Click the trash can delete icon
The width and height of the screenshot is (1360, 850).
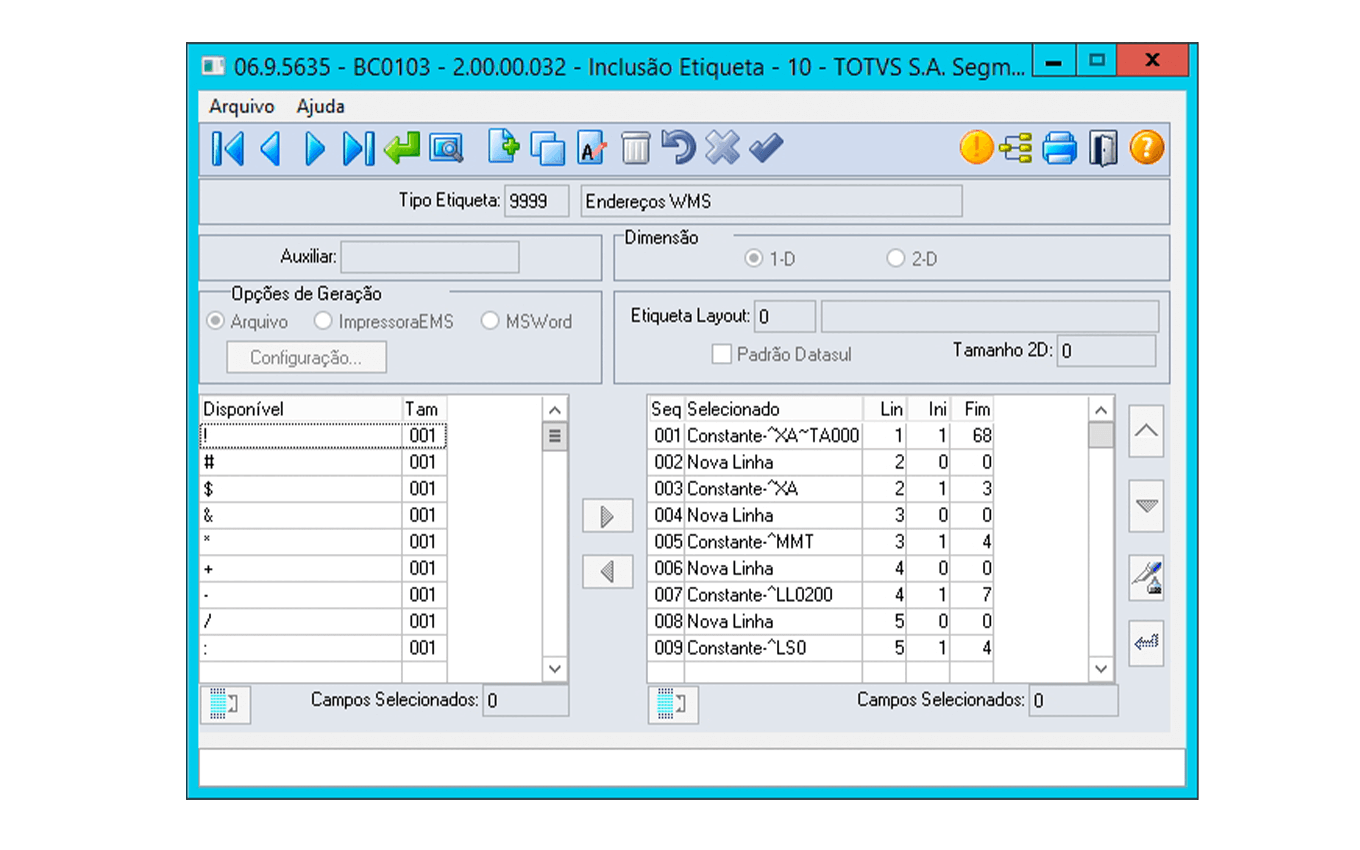click(x=635, y=149)
